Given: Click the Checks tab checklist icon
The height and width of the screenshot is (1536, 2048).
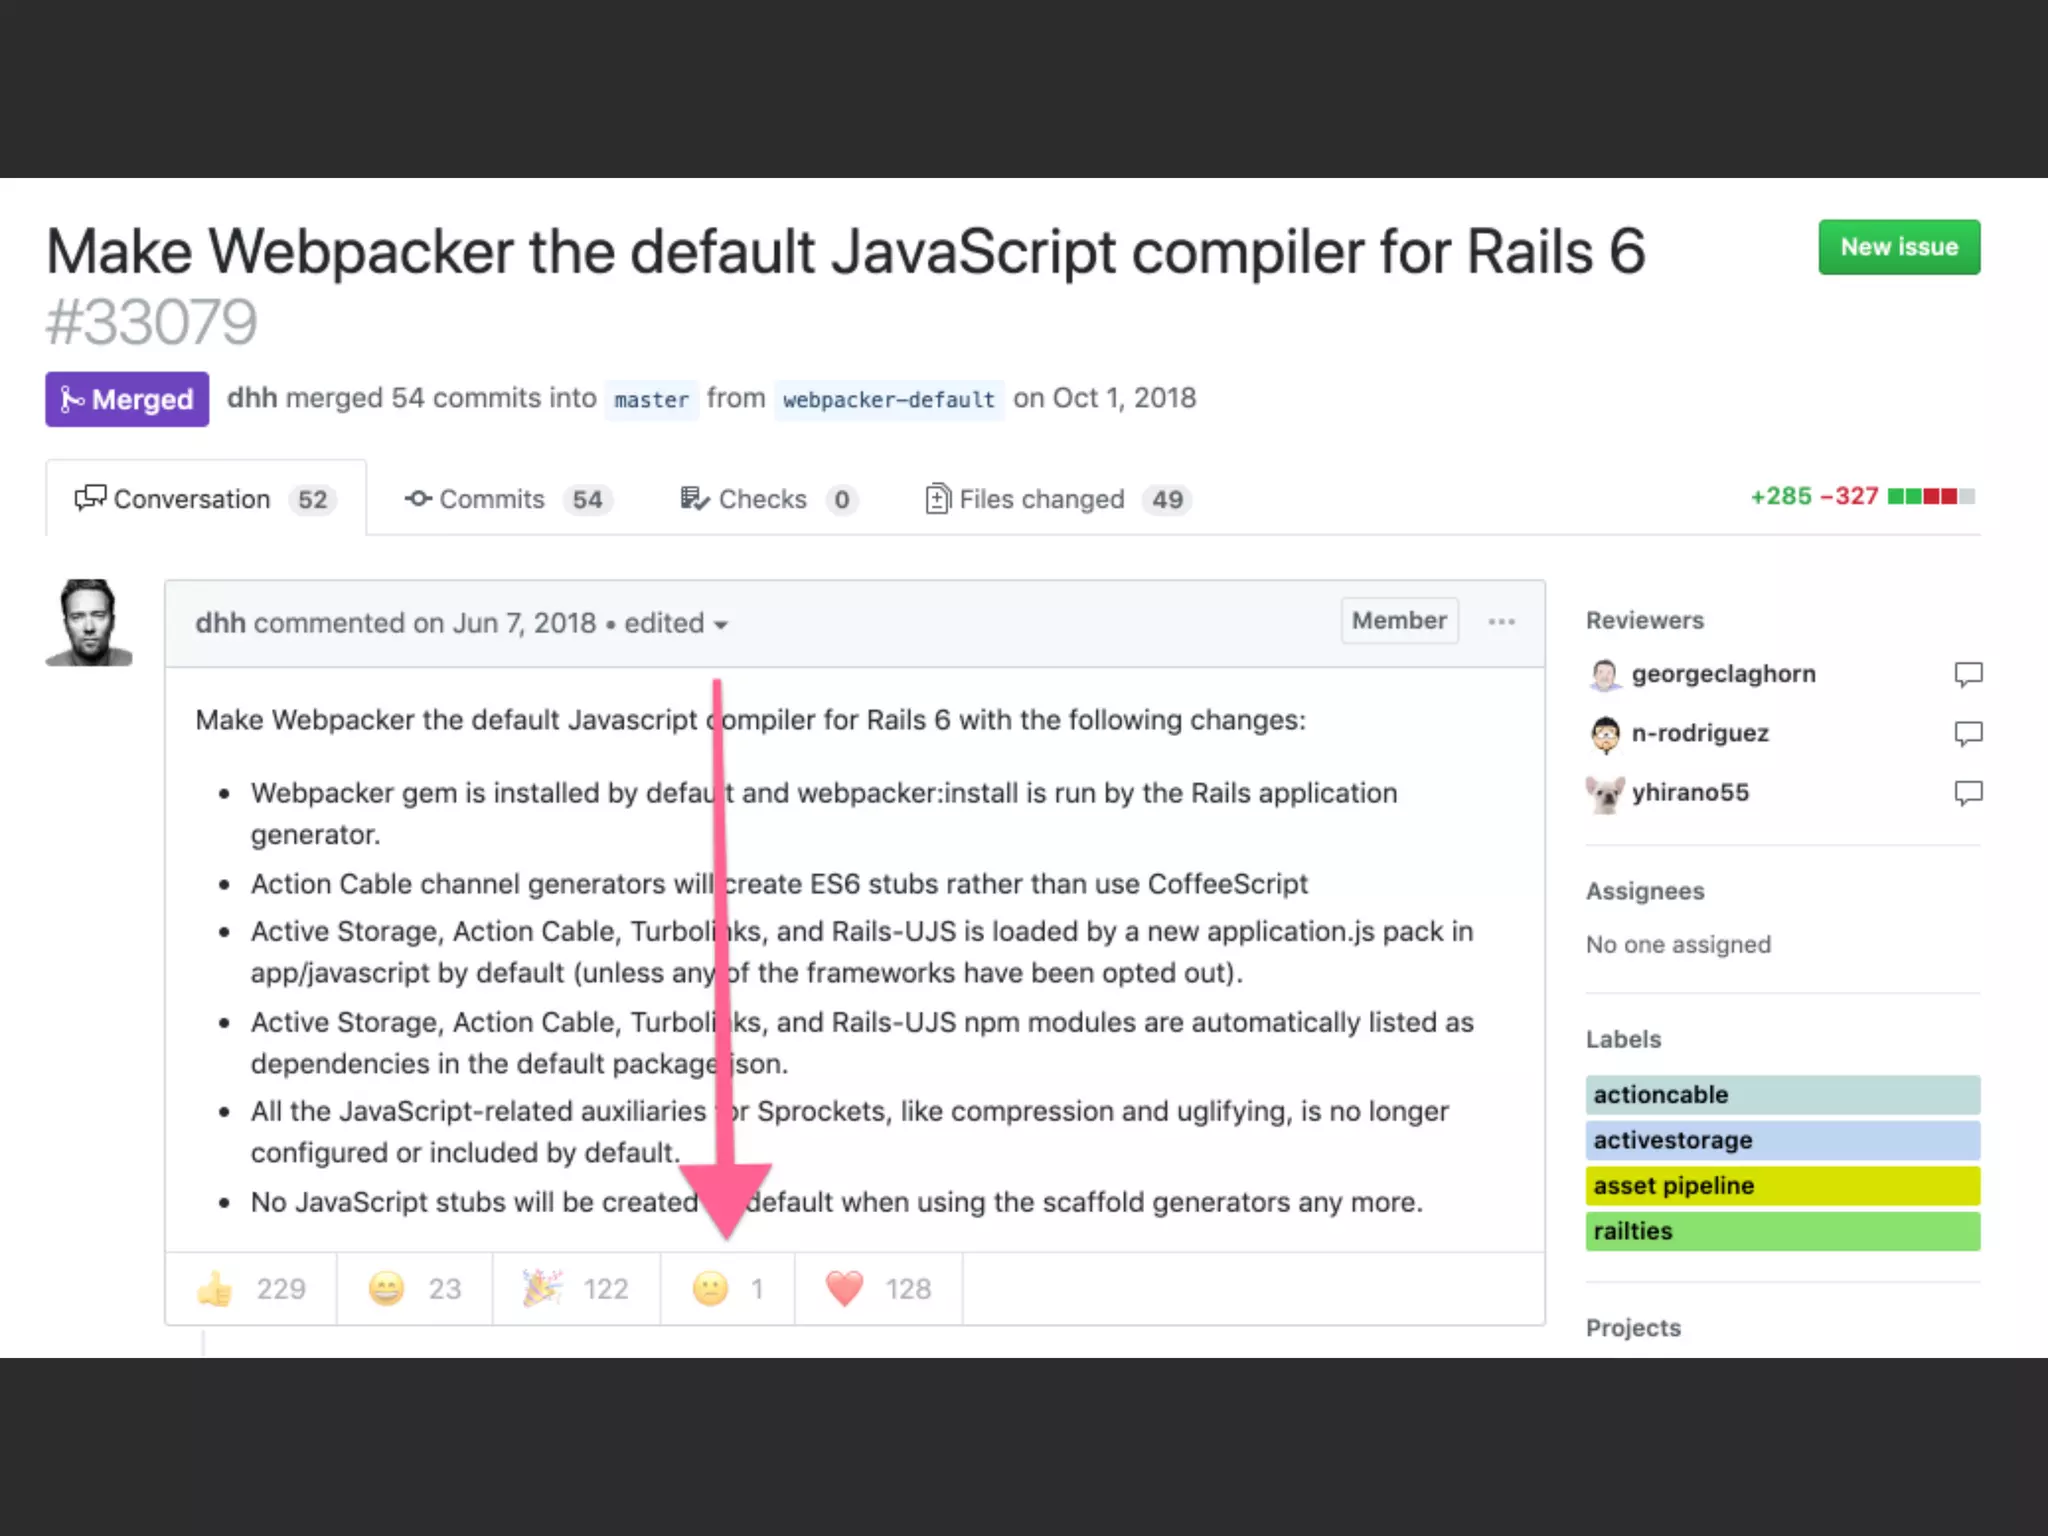Looking at the screenshot, I should (x=694, y=498).
